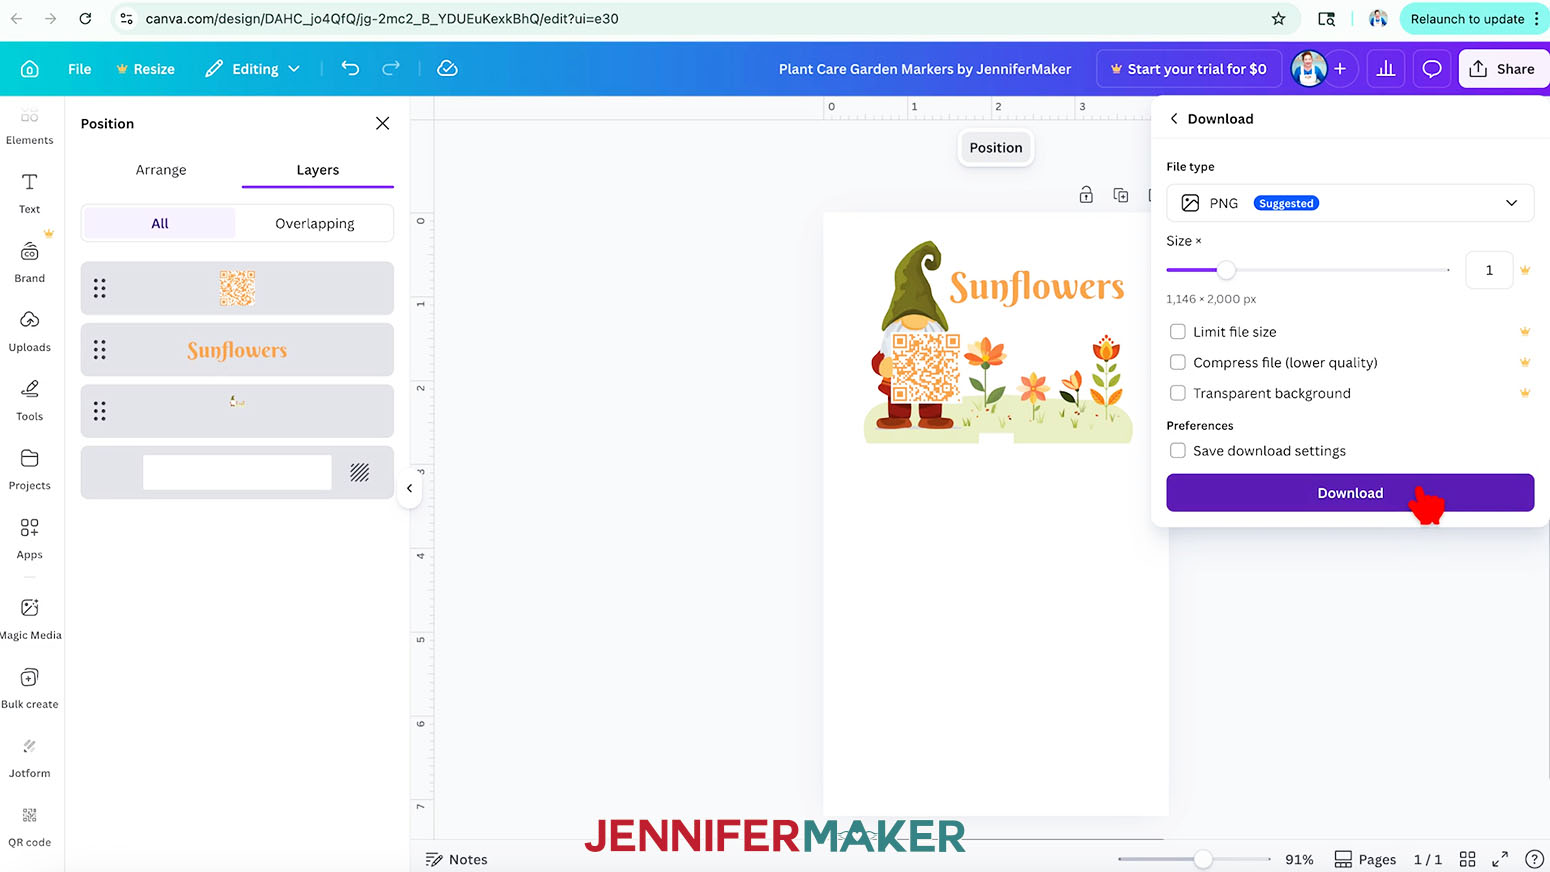Viewport: 1550px width, 872px height.
Task: Collapse the side panel arrow
Action: (x=409, y=488)
